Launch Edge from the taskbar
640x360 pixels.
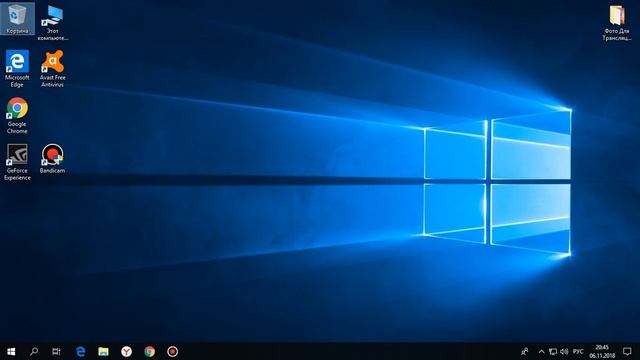(80, 351)
